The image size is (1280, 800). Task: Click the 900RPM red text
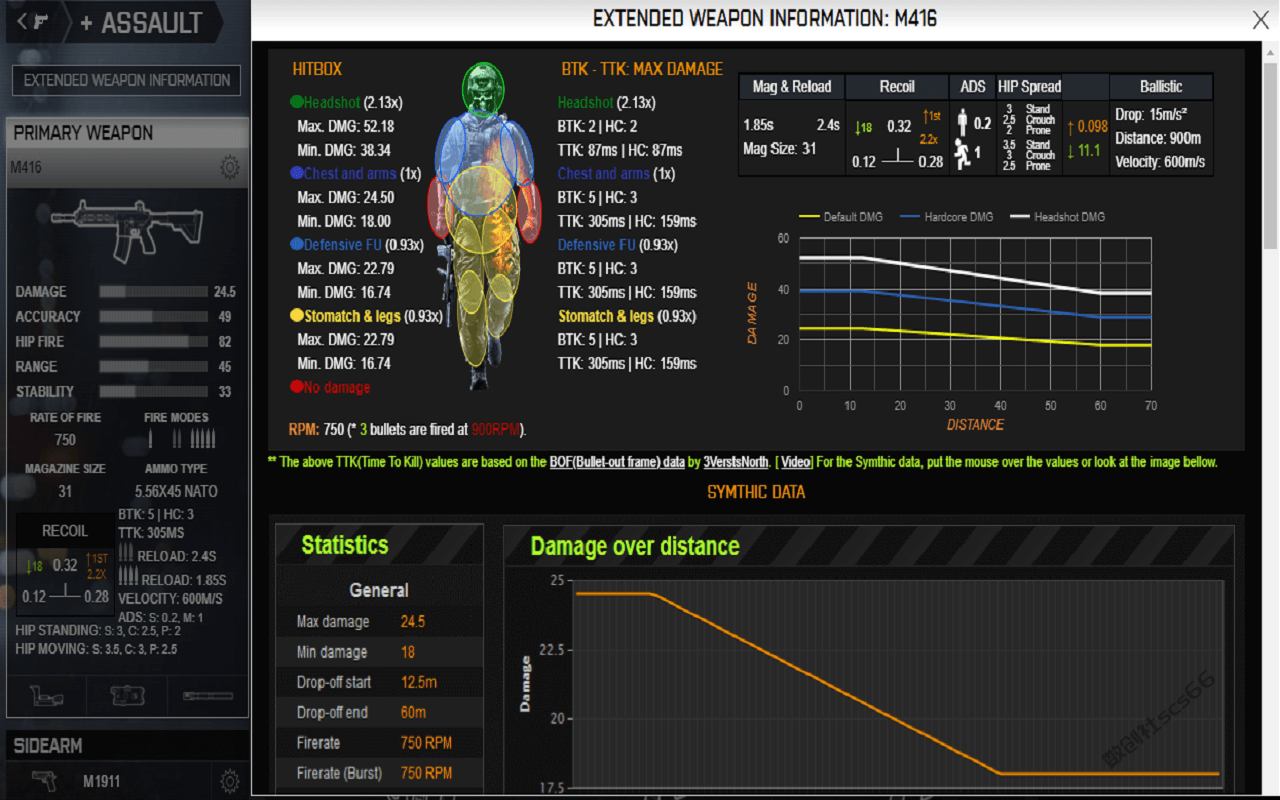pyautogui.click(x=495, y=430)
